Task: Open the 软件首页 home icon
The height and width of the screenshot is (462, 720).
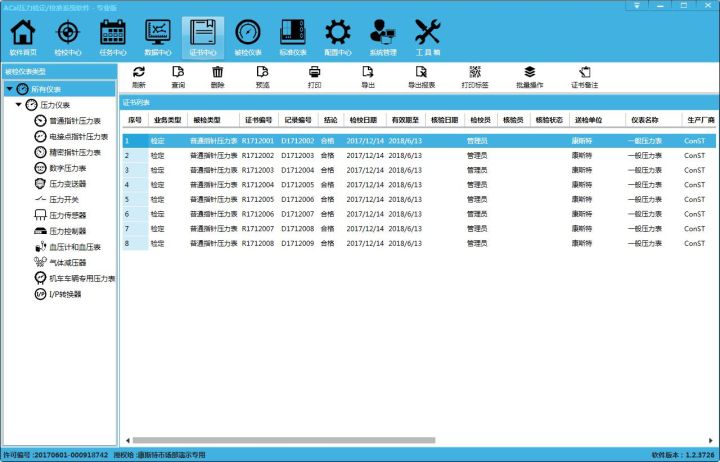Action: 23,37
